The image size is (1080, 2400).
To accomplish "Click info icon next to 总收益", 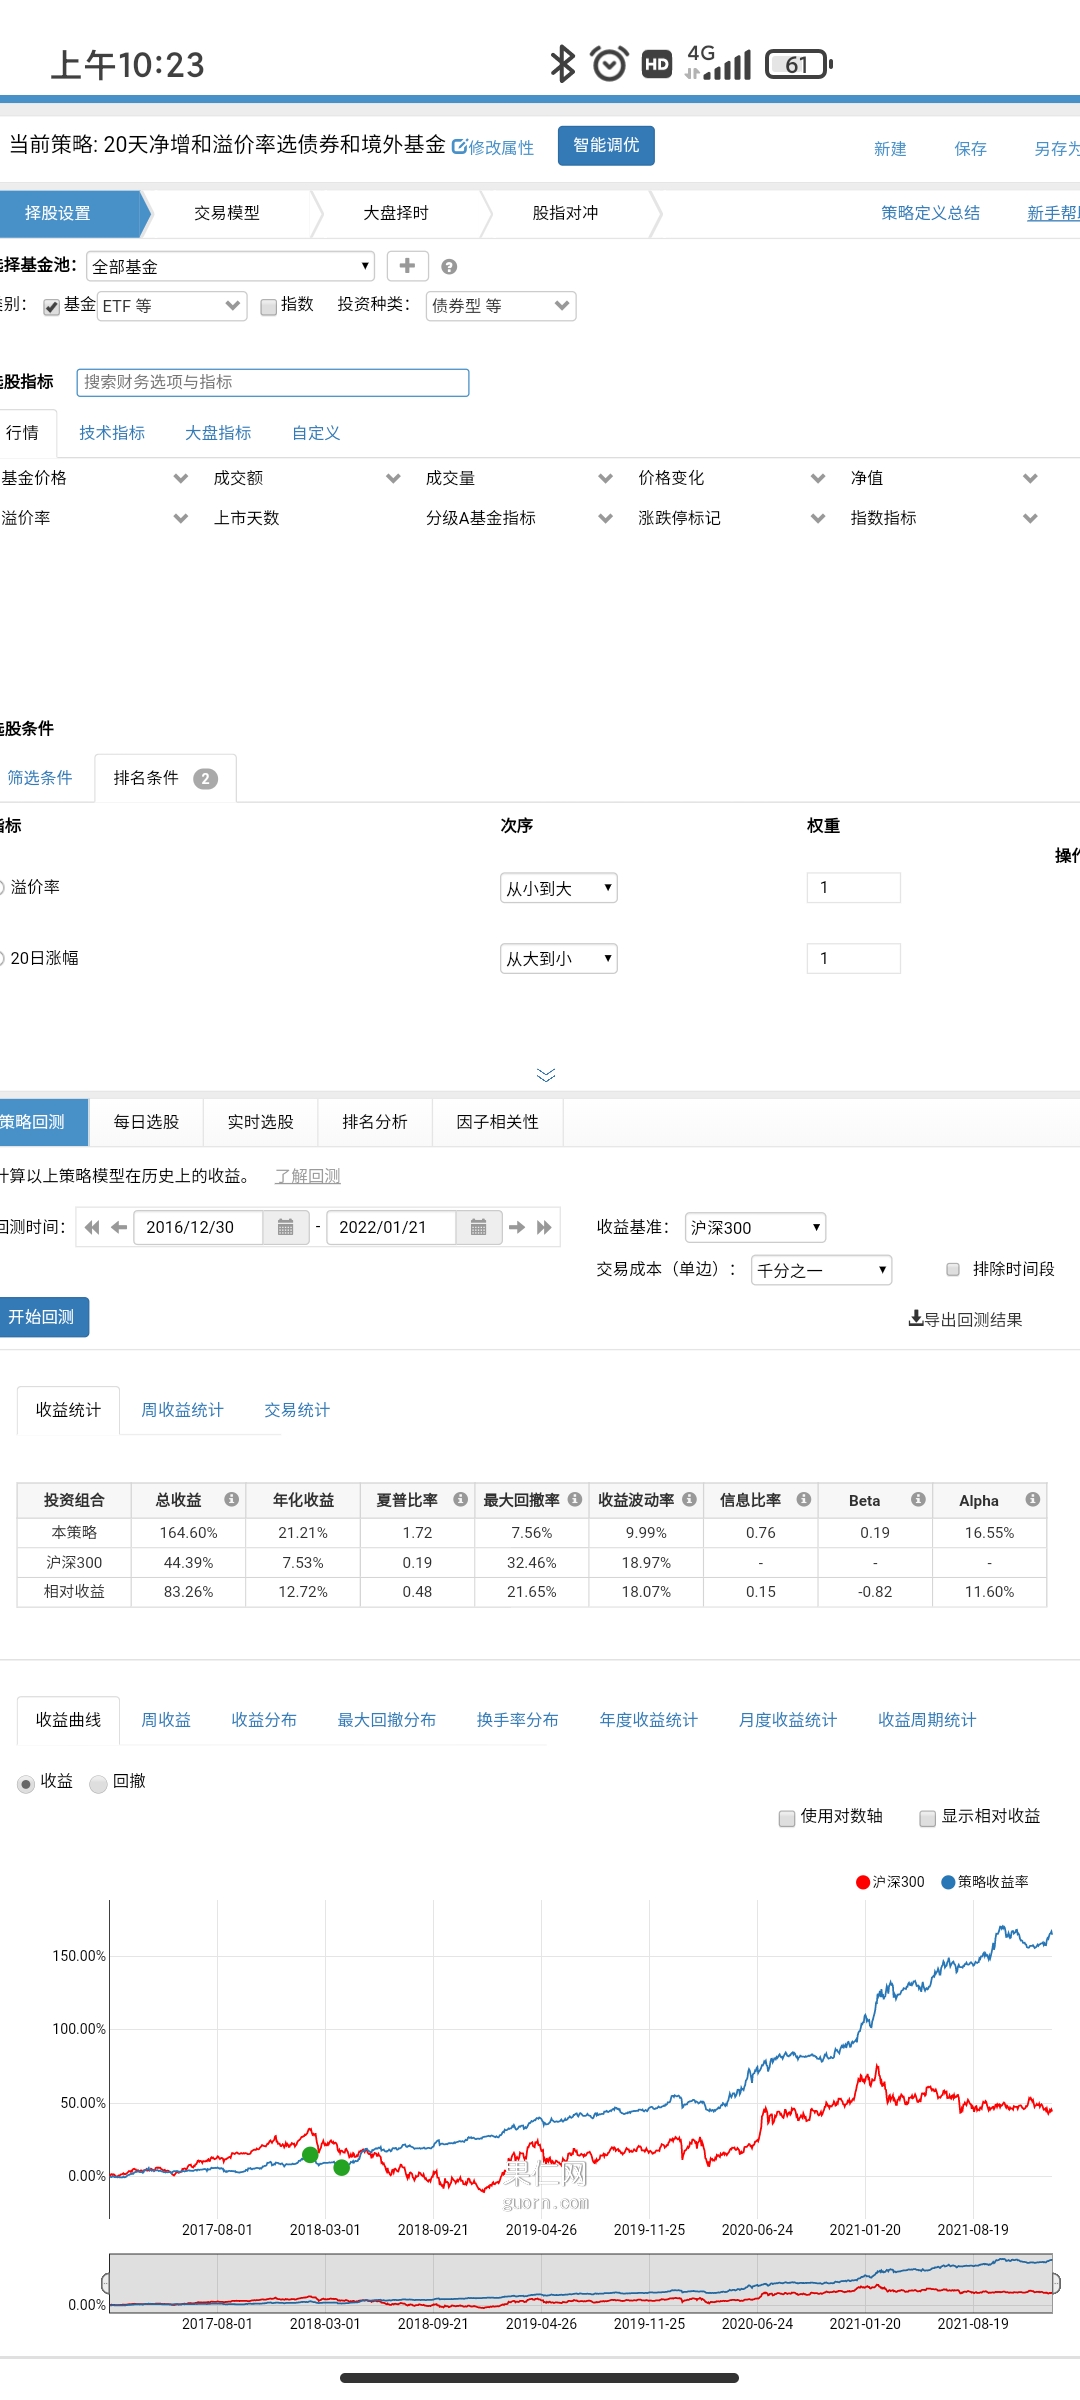I will point(232,1499).
